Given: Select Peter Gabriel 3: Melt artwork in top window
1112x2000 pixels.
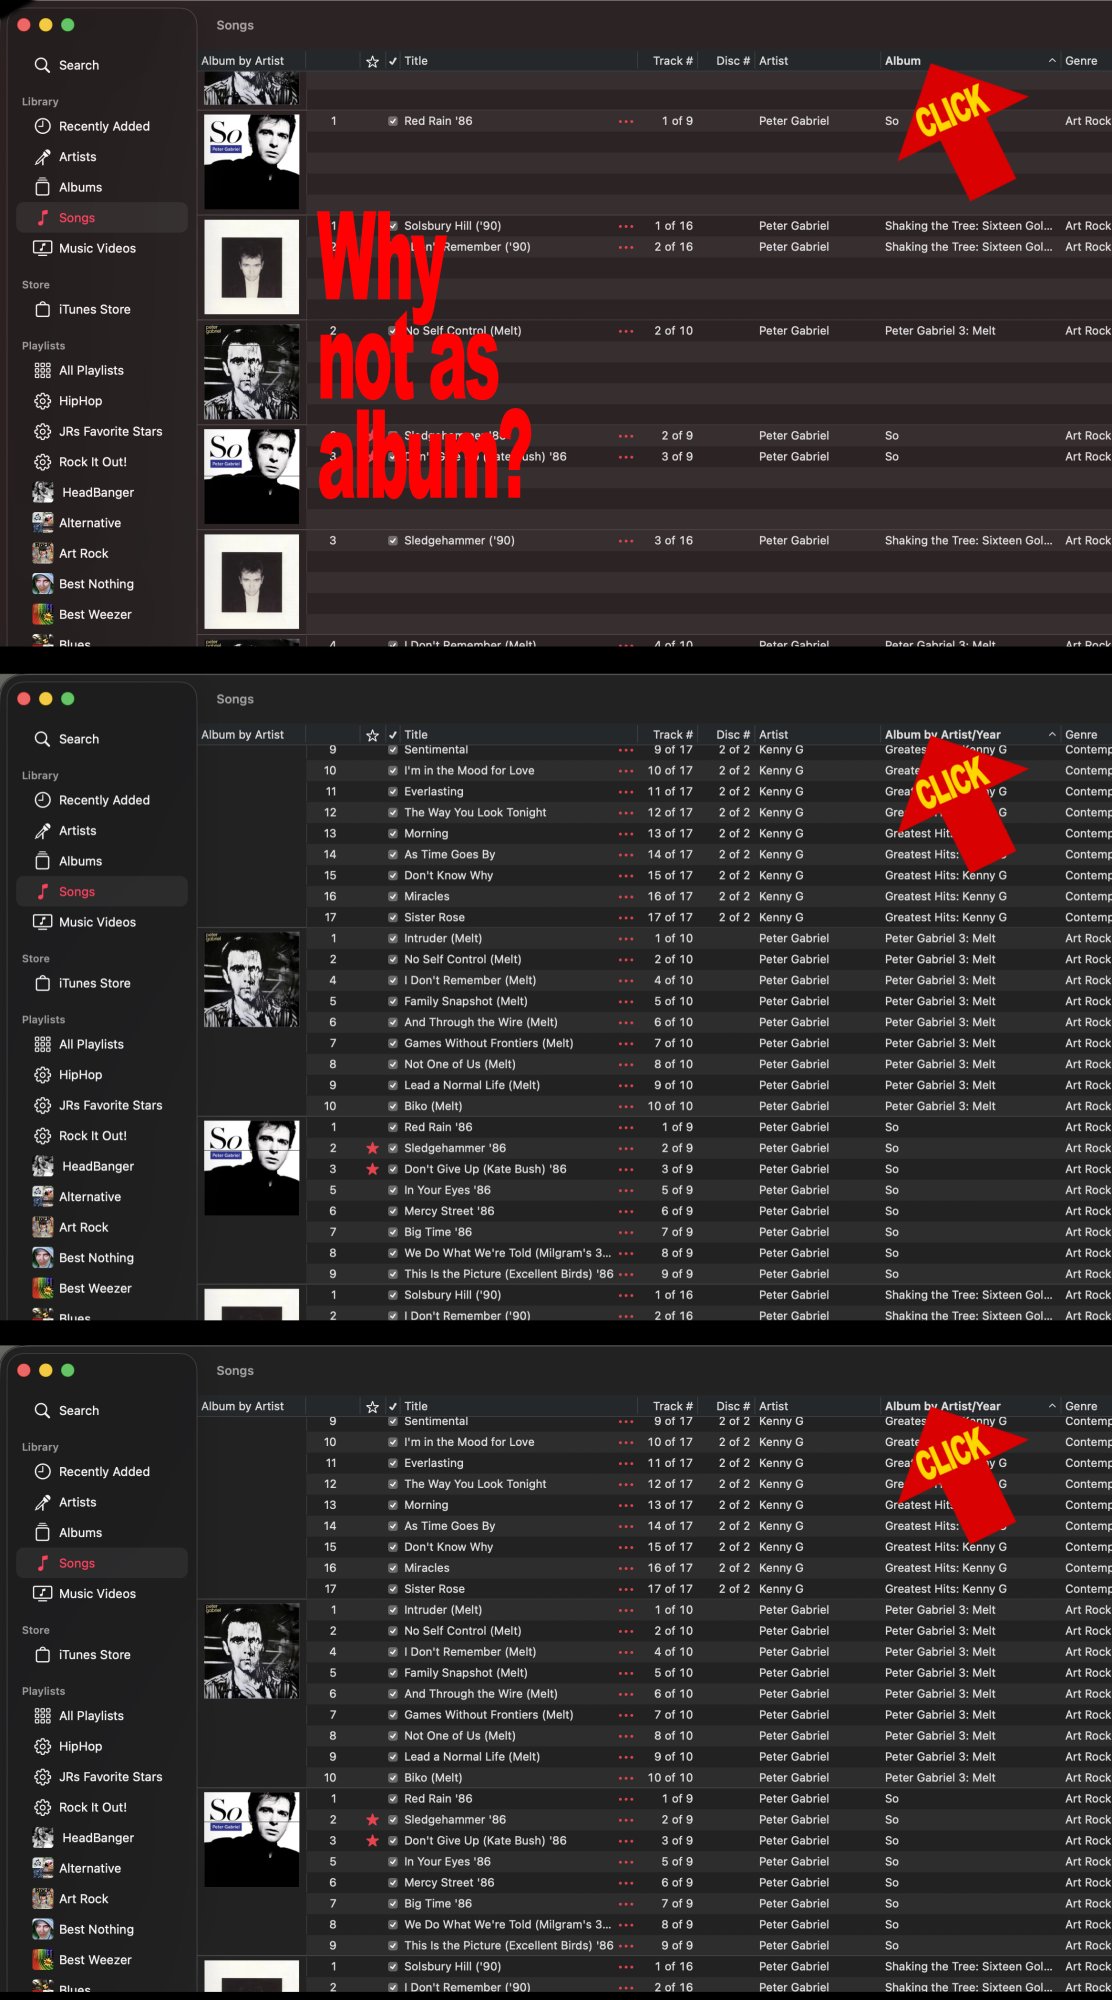Looking at the screenshot, I should (252, 372).
